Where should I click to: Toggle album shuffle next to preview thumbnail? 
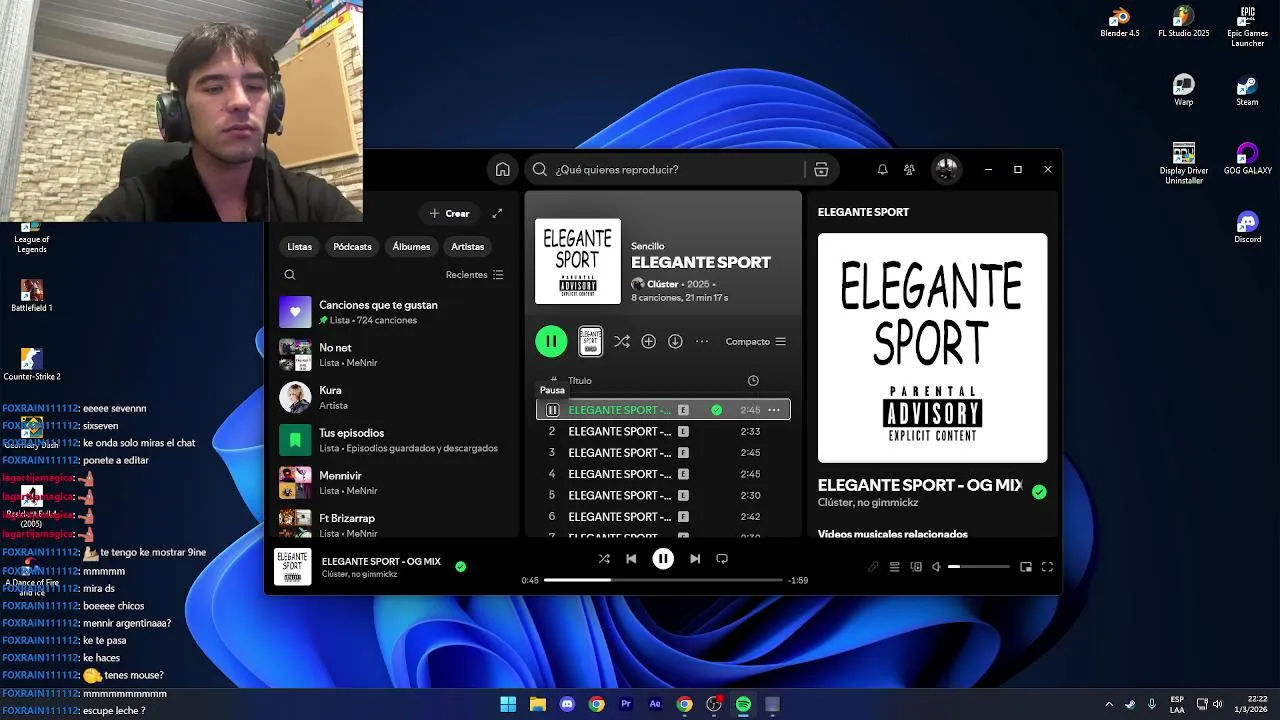point(622,342)
